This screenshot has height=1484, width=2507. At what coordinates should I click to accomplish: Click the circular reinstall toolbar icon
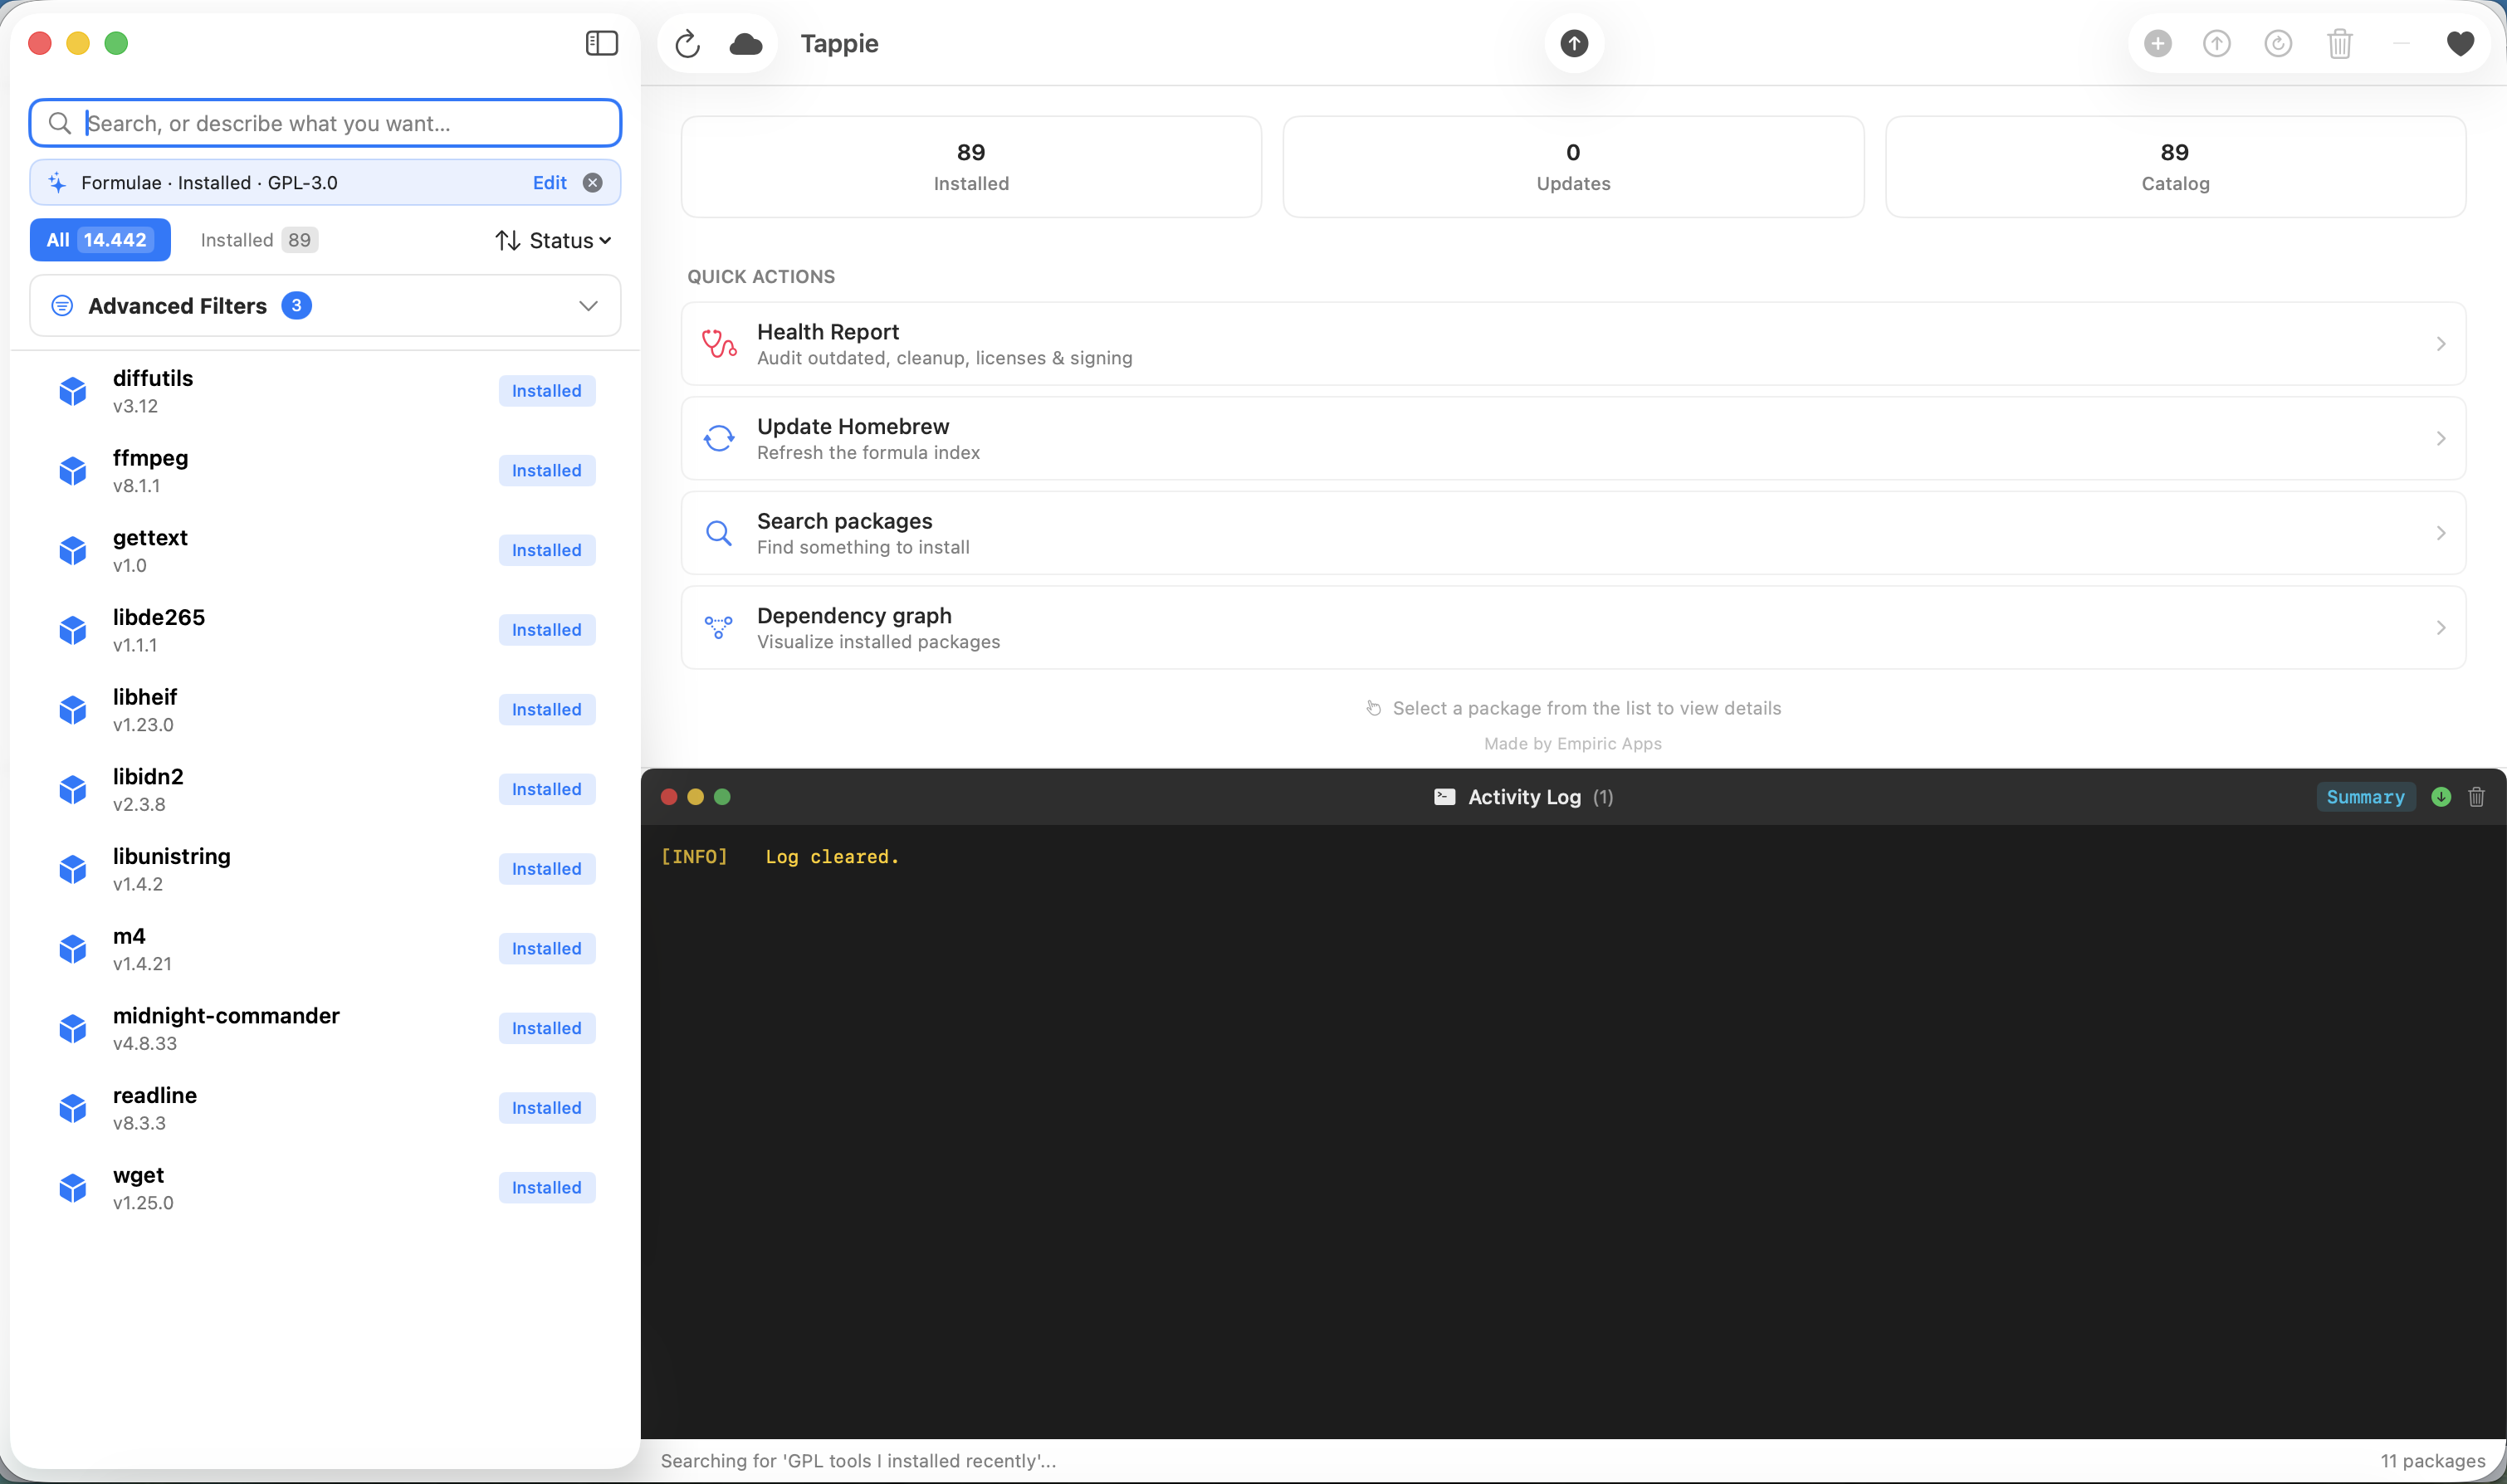[x=2278, y=43]
